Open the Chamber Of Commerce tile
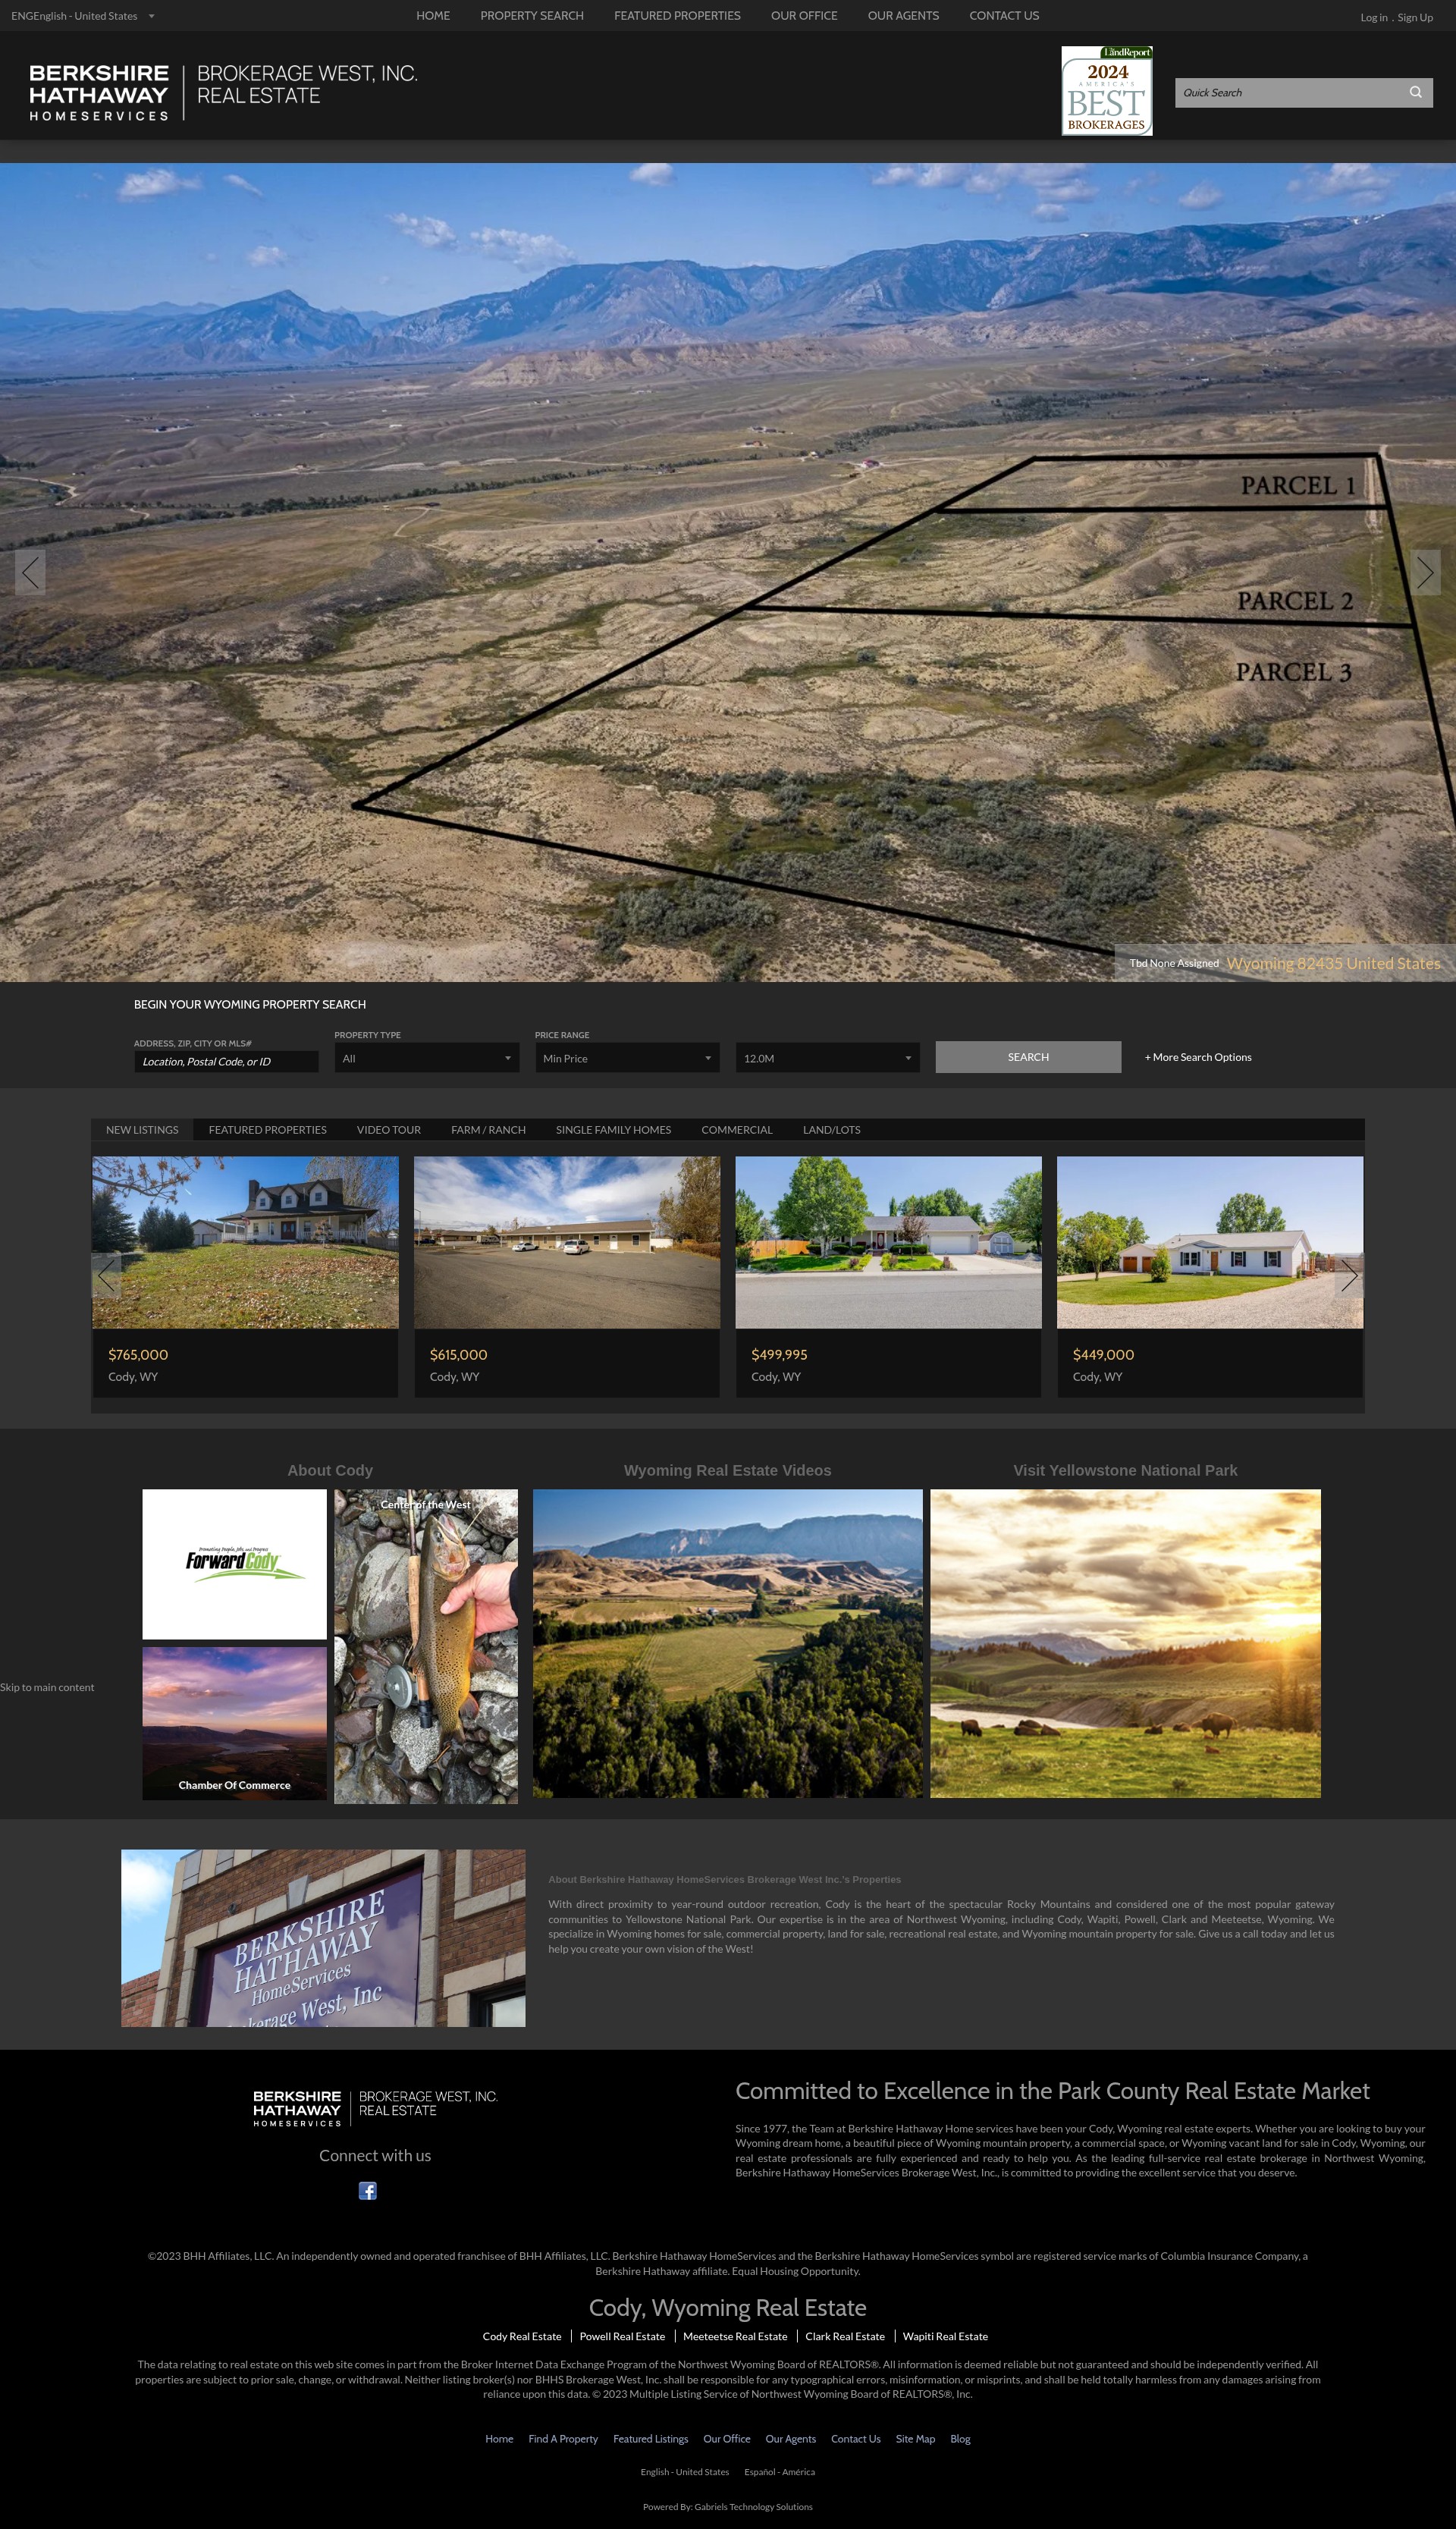The width and height of the screenshot is (1456, 2529). (234, 1723)
